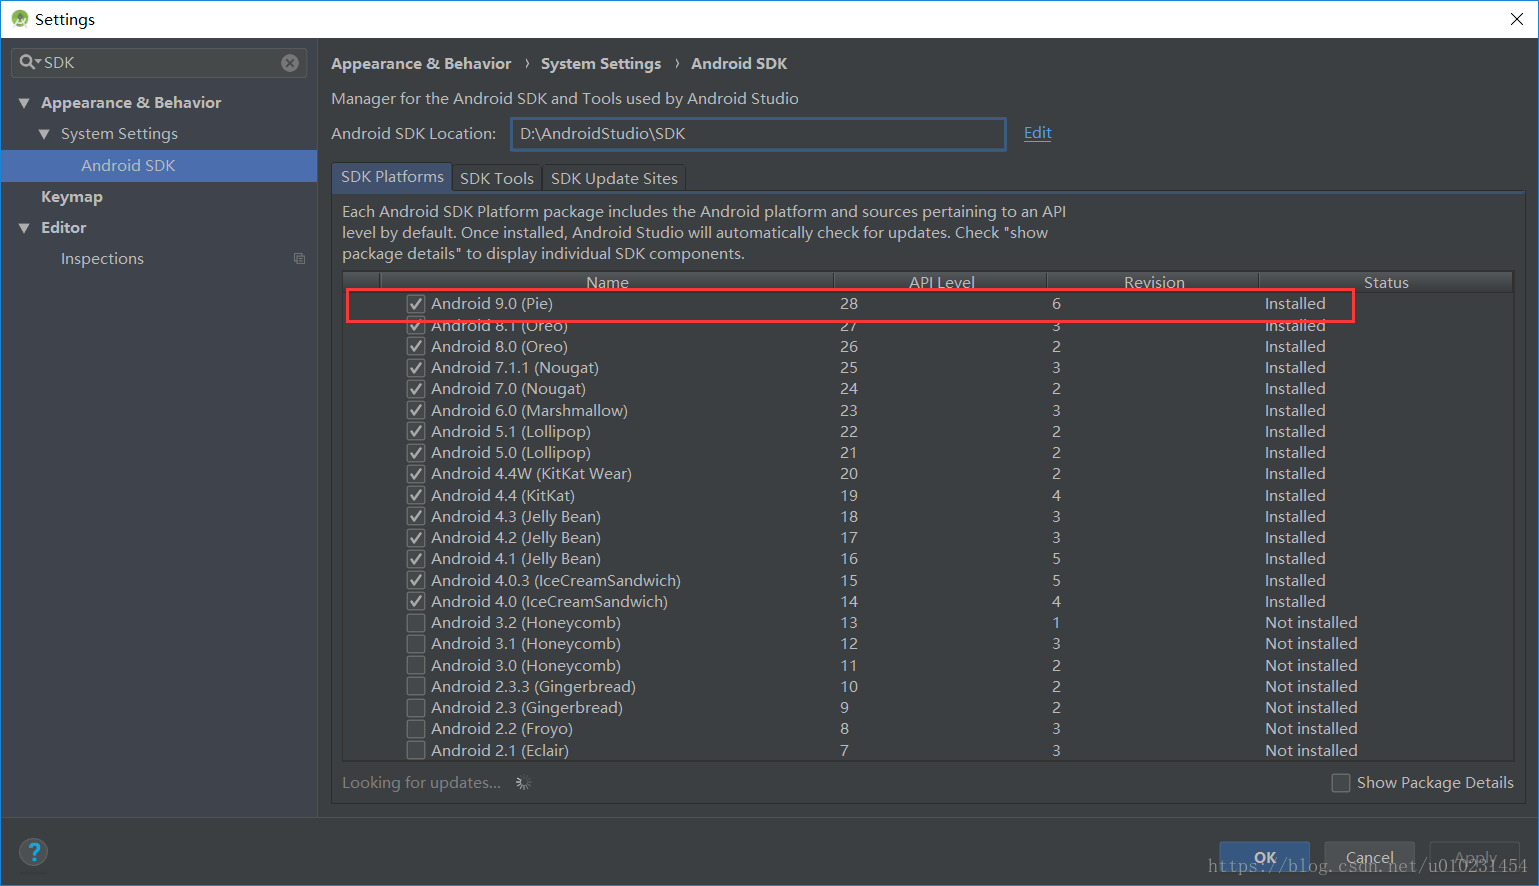Click the Edit link for SDK location

coord(1037,133)
